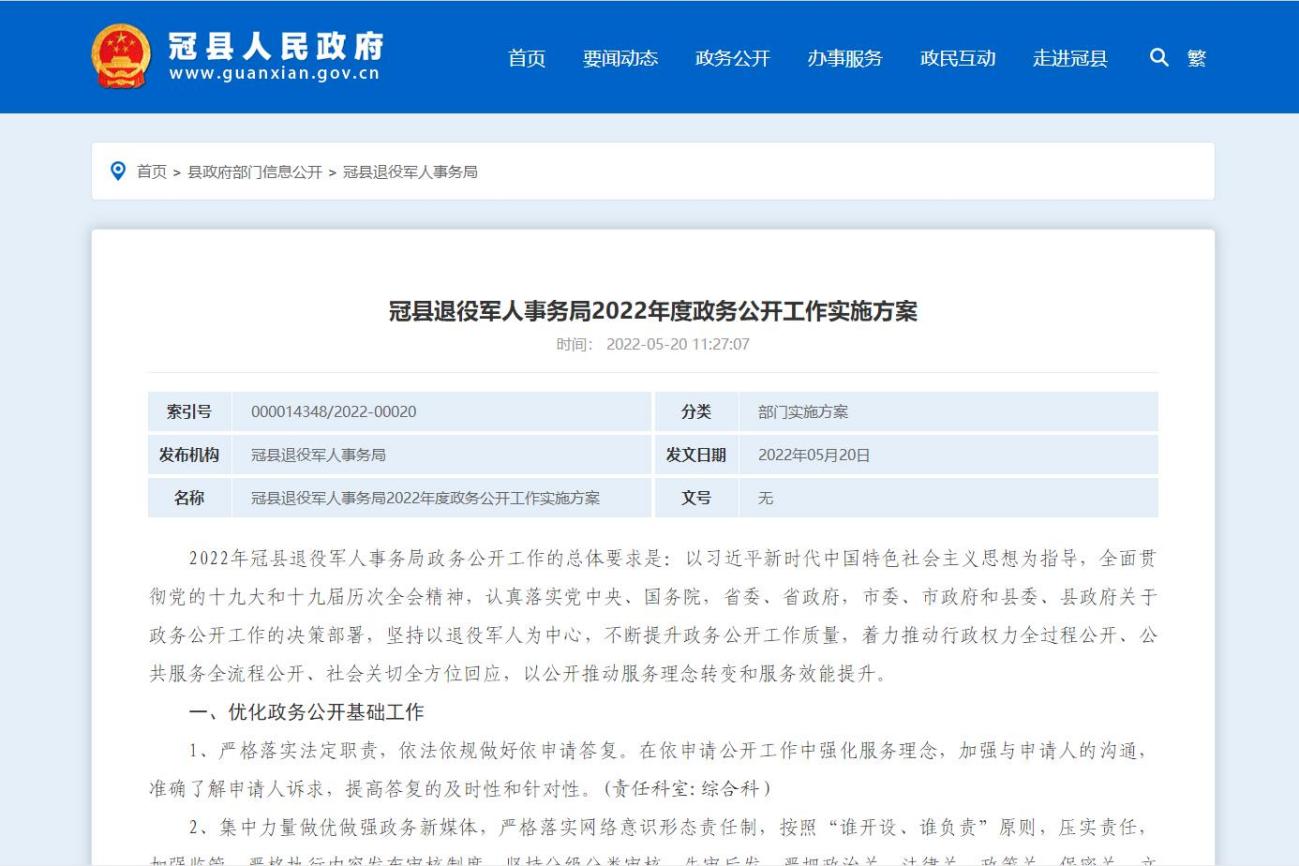Click the article title heading
This screenshot has height=866, width=1299.
[653, 311]
